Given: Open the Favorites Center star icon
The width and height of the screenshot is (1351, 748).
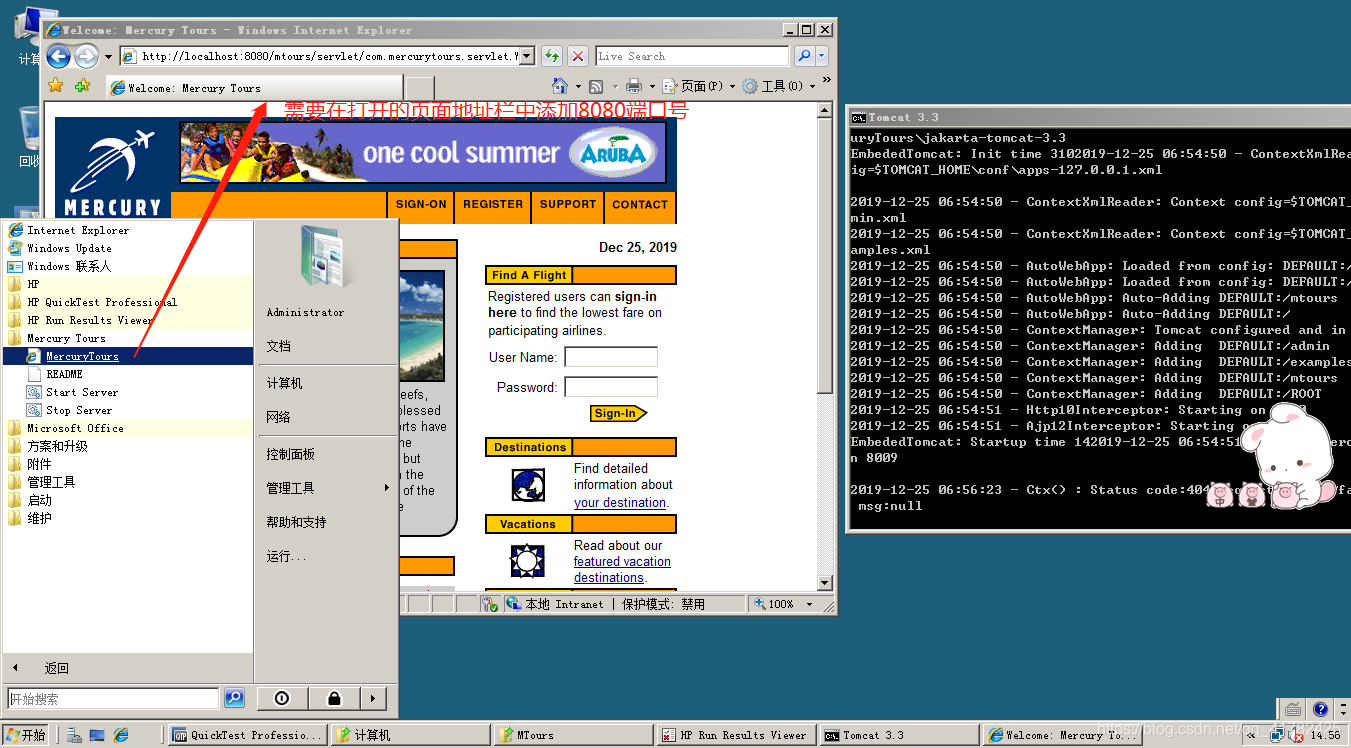Looking at the screenshot, I should [56, 86].
